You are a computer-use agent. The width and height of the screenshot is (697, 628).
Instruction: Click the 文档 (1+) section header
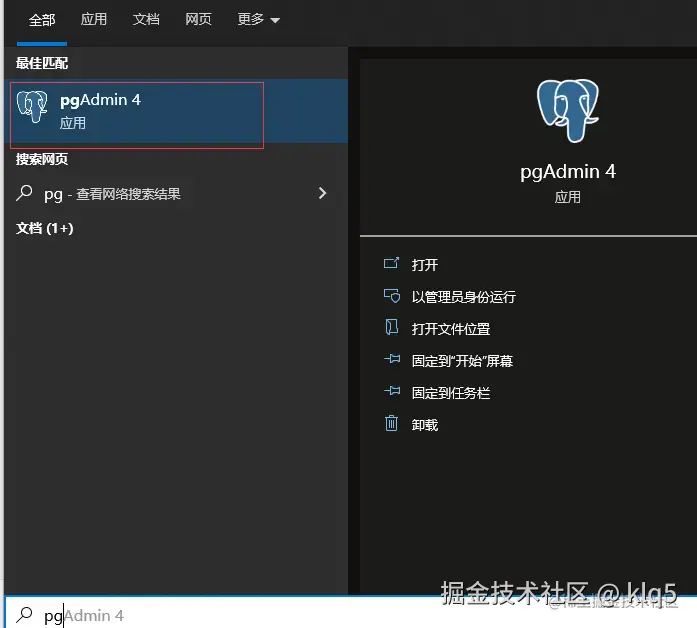coord(44,228)
